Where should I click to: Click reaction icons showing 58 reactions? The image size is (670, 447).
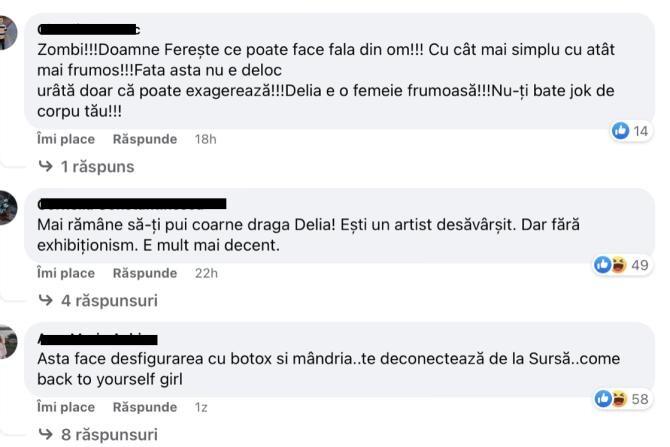(609, 399)
